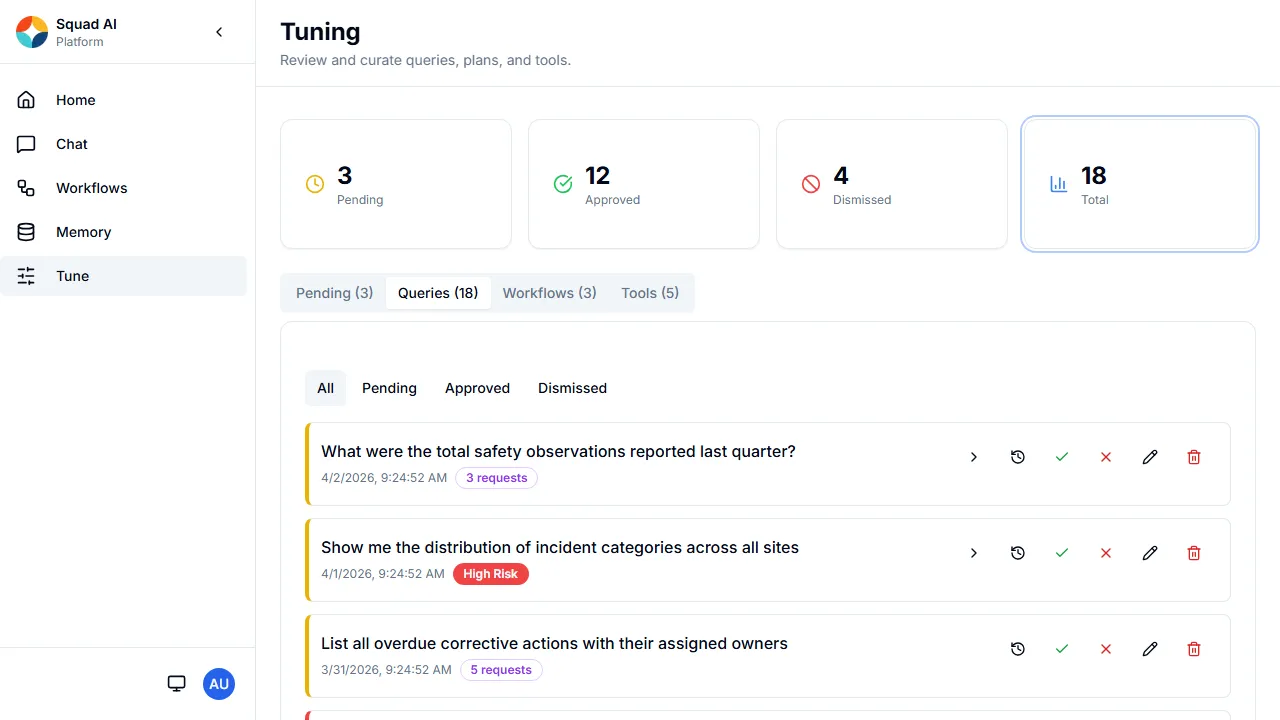Filter queries by Approved
Image resolution: width=1280 pixels, height=720 pixels.
477,388
